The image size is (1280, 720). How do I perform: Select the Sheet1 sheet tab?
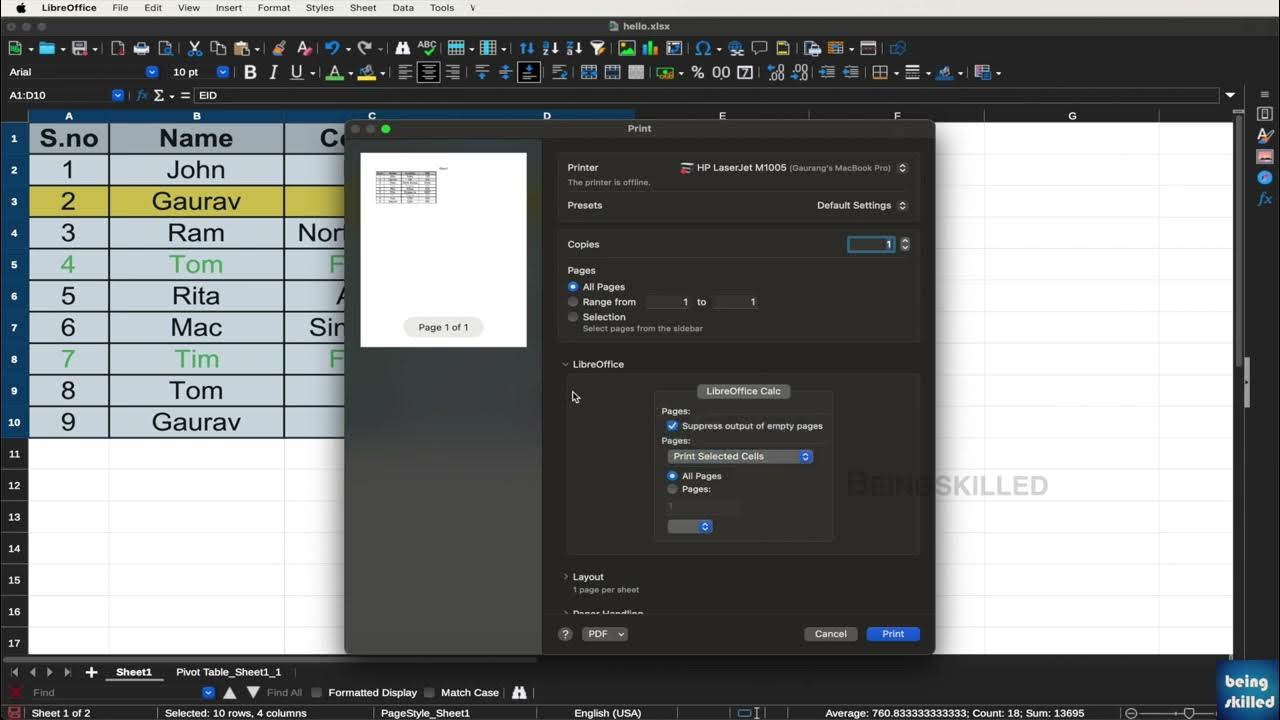[134, 672]
